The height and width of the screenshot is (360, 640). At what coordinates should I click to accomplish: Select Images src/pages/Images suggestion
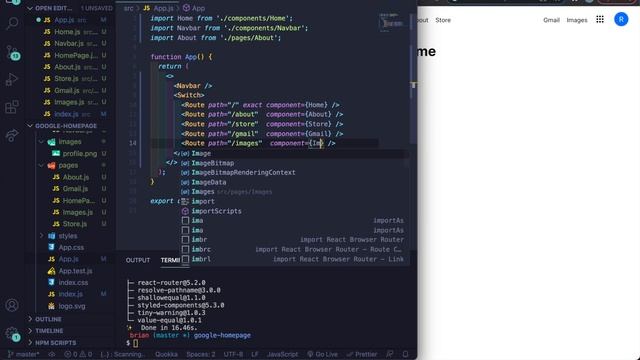point(294,192)
